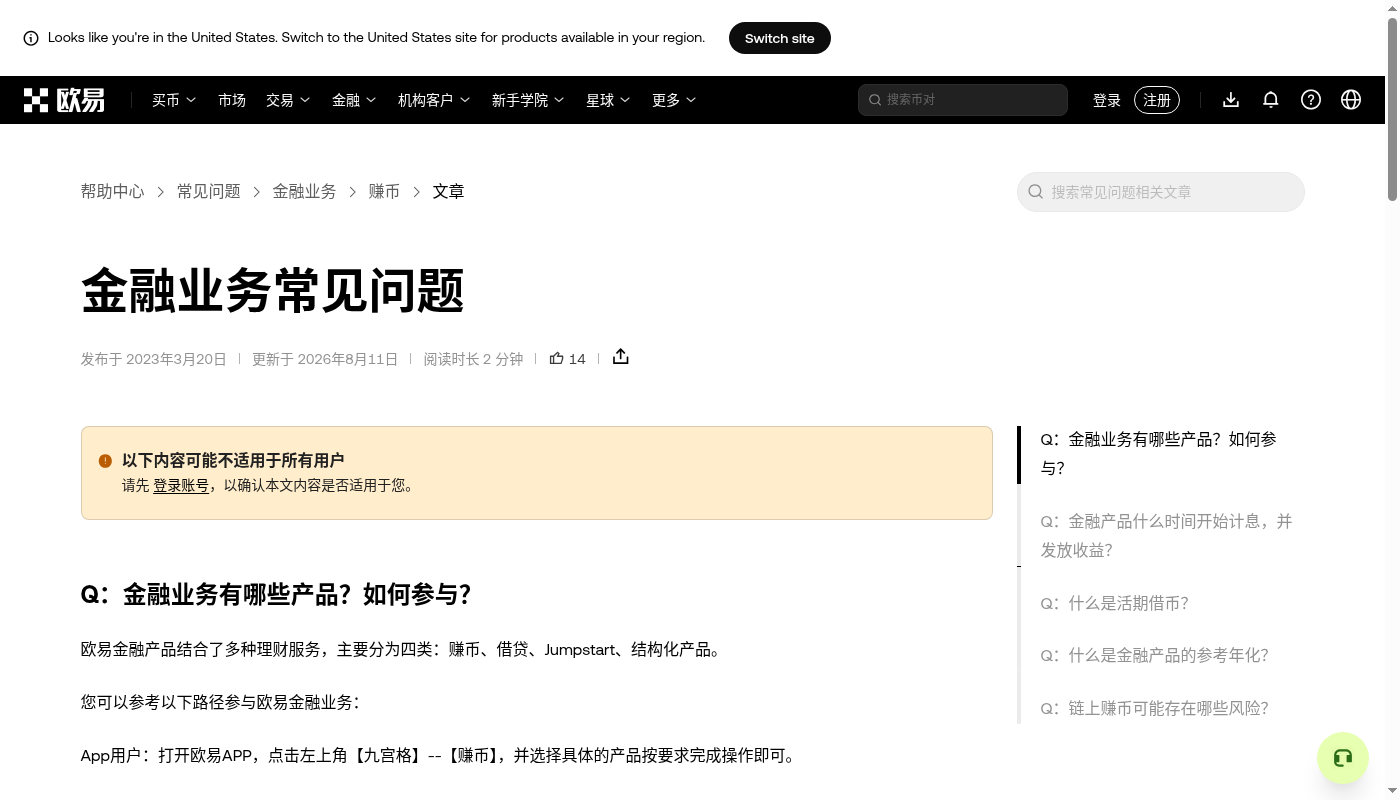The width and height of the screenshot is (1400, 800).
Task: Go to 常见问题 breadcrumb
Action: [x=209, y=191]
